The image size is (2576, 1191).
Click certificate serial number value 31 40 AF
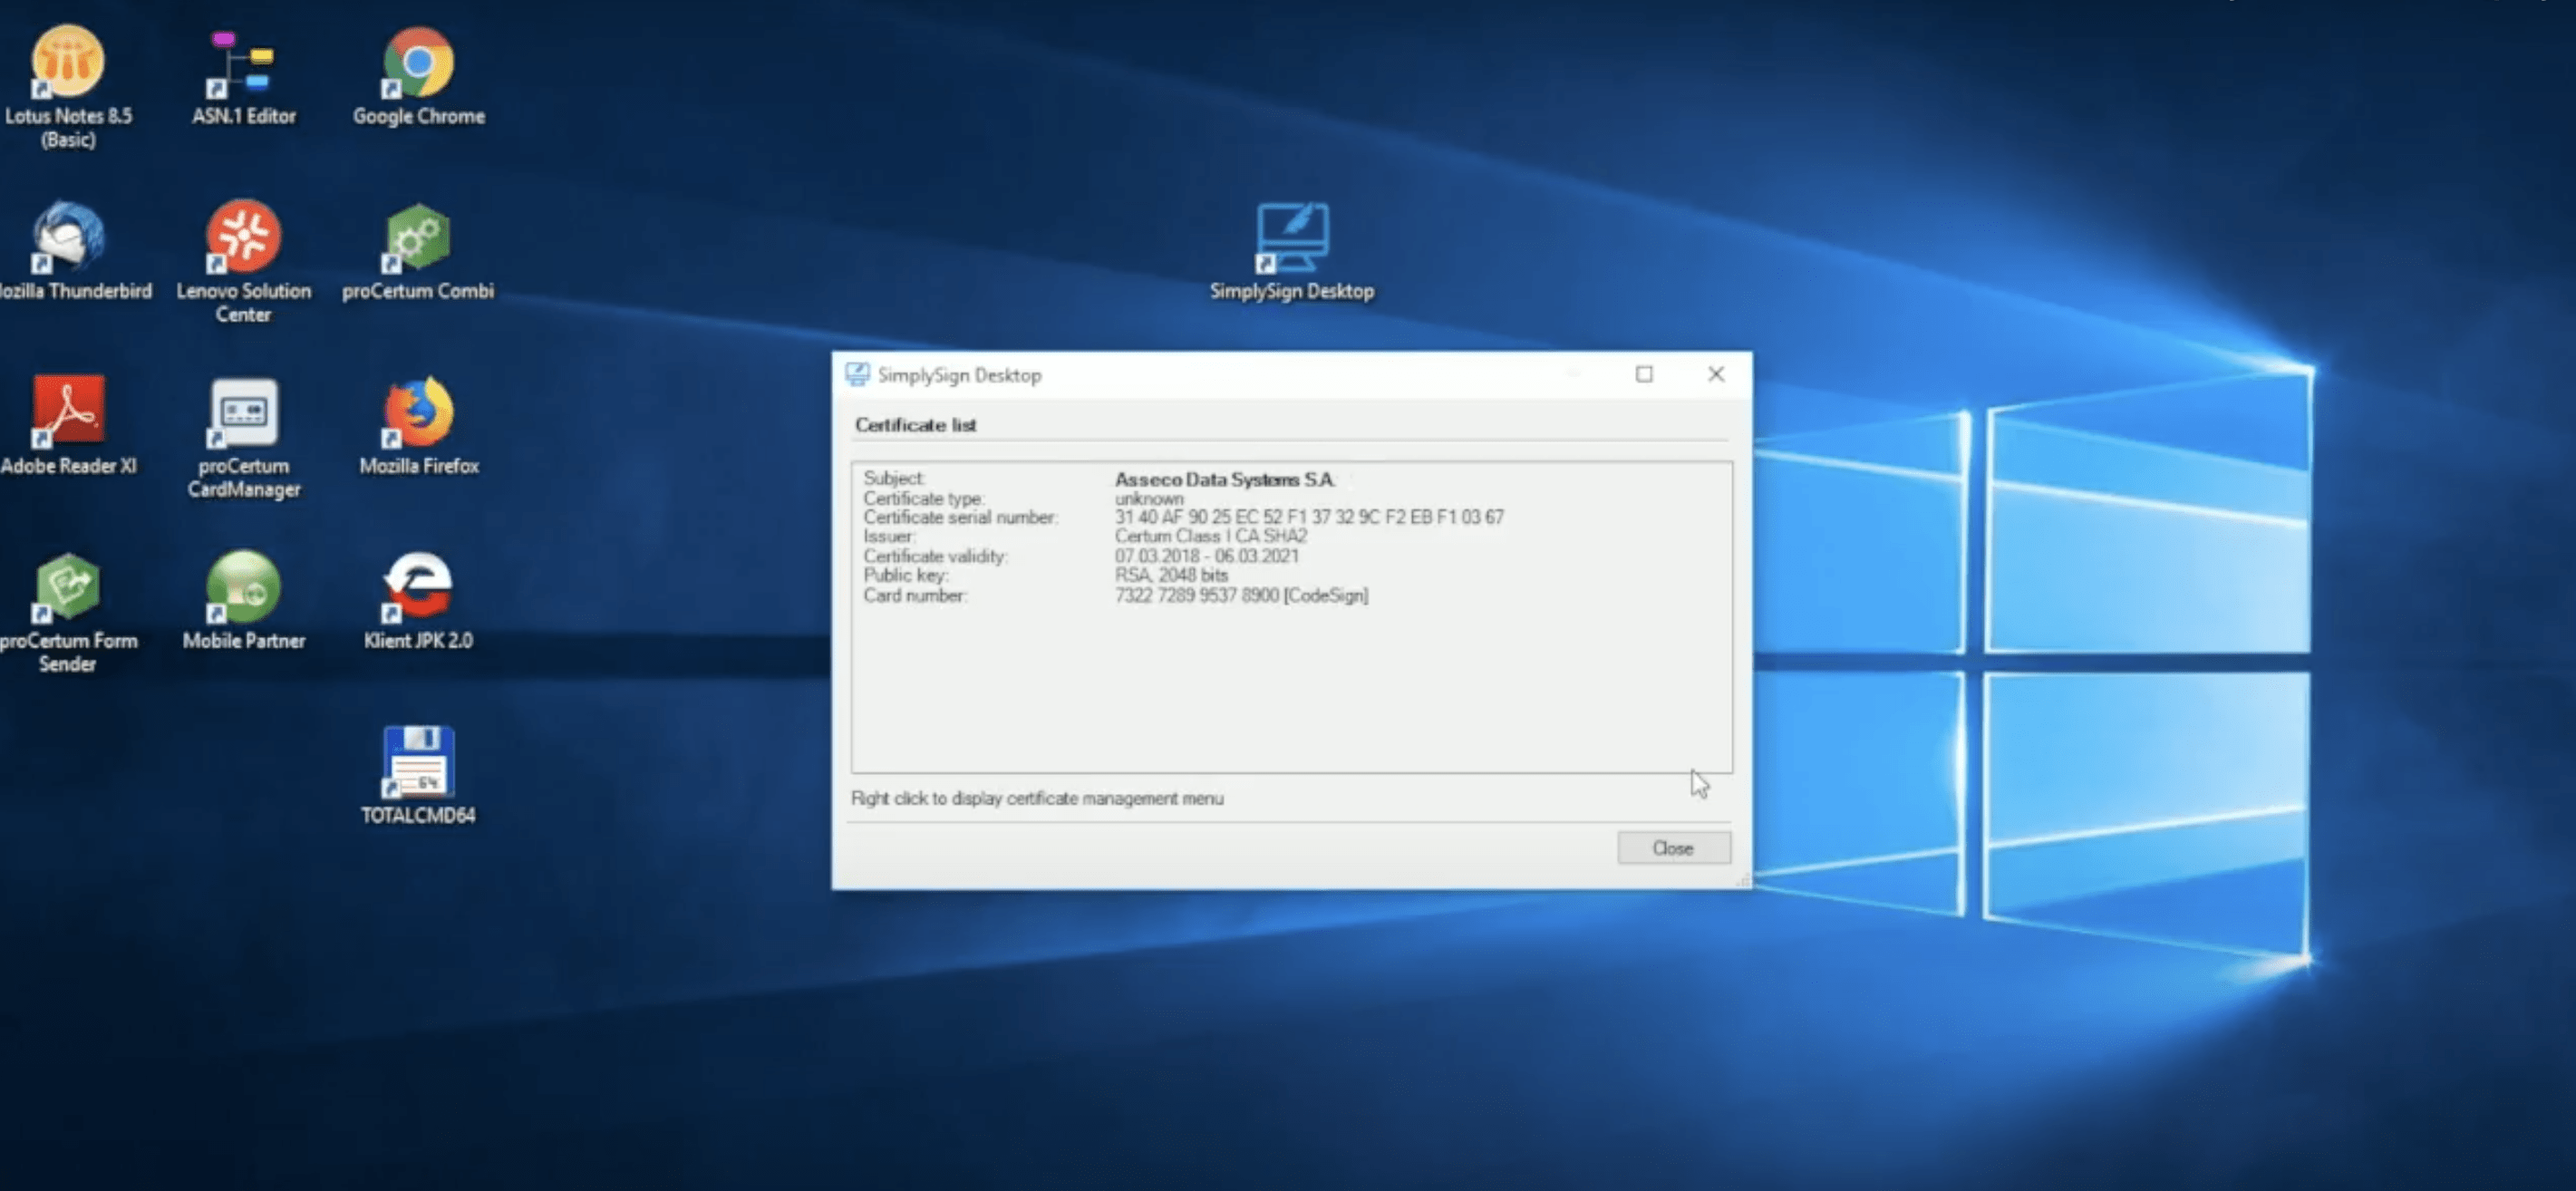coord(1309,517)
